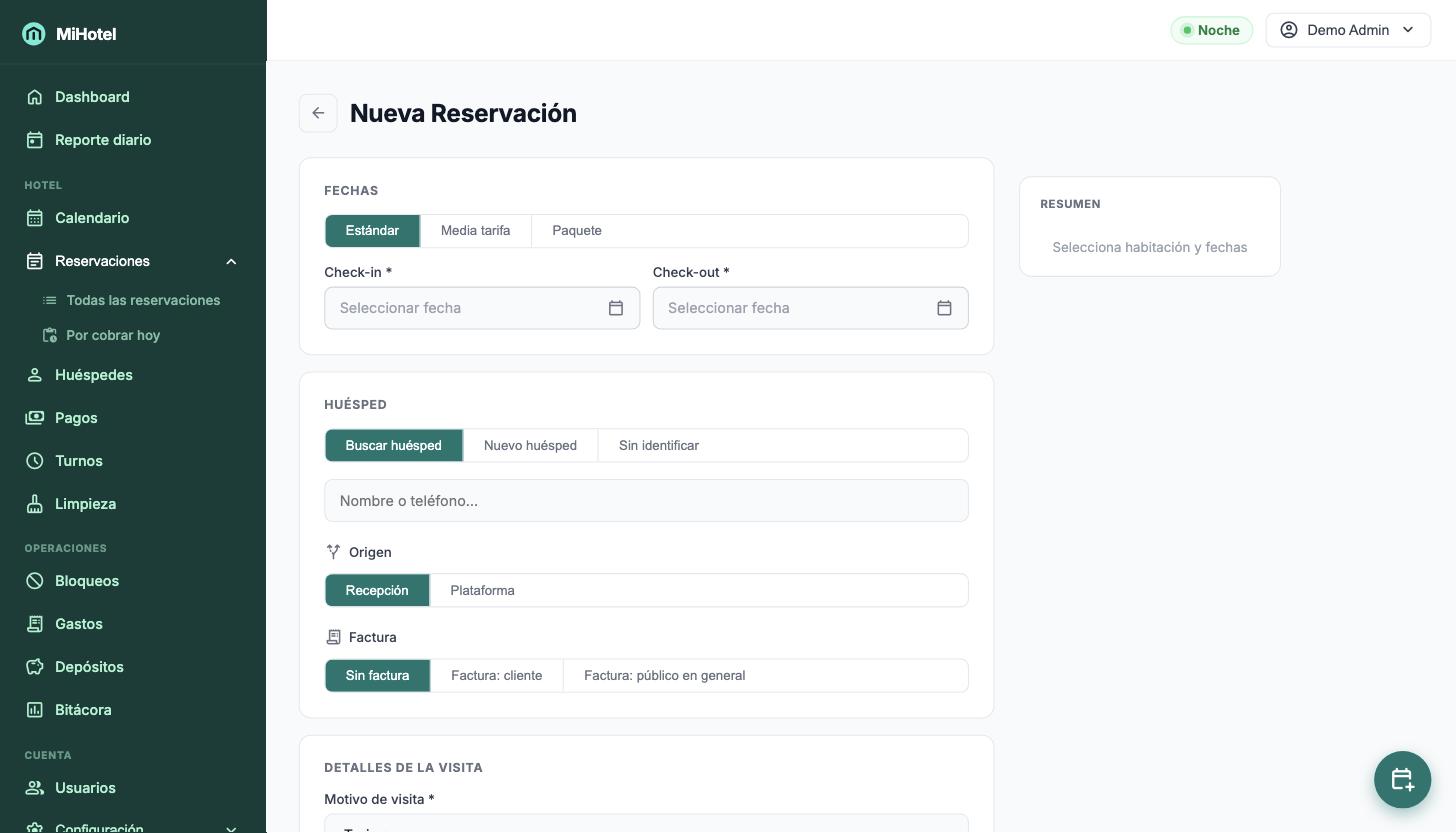Click the MiHotel logo icon

coord(33,34)
